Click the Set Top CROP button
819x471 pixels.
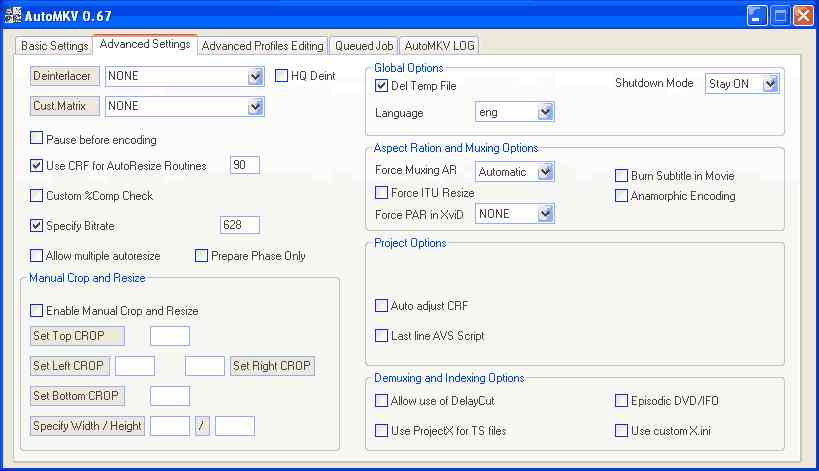77,336
